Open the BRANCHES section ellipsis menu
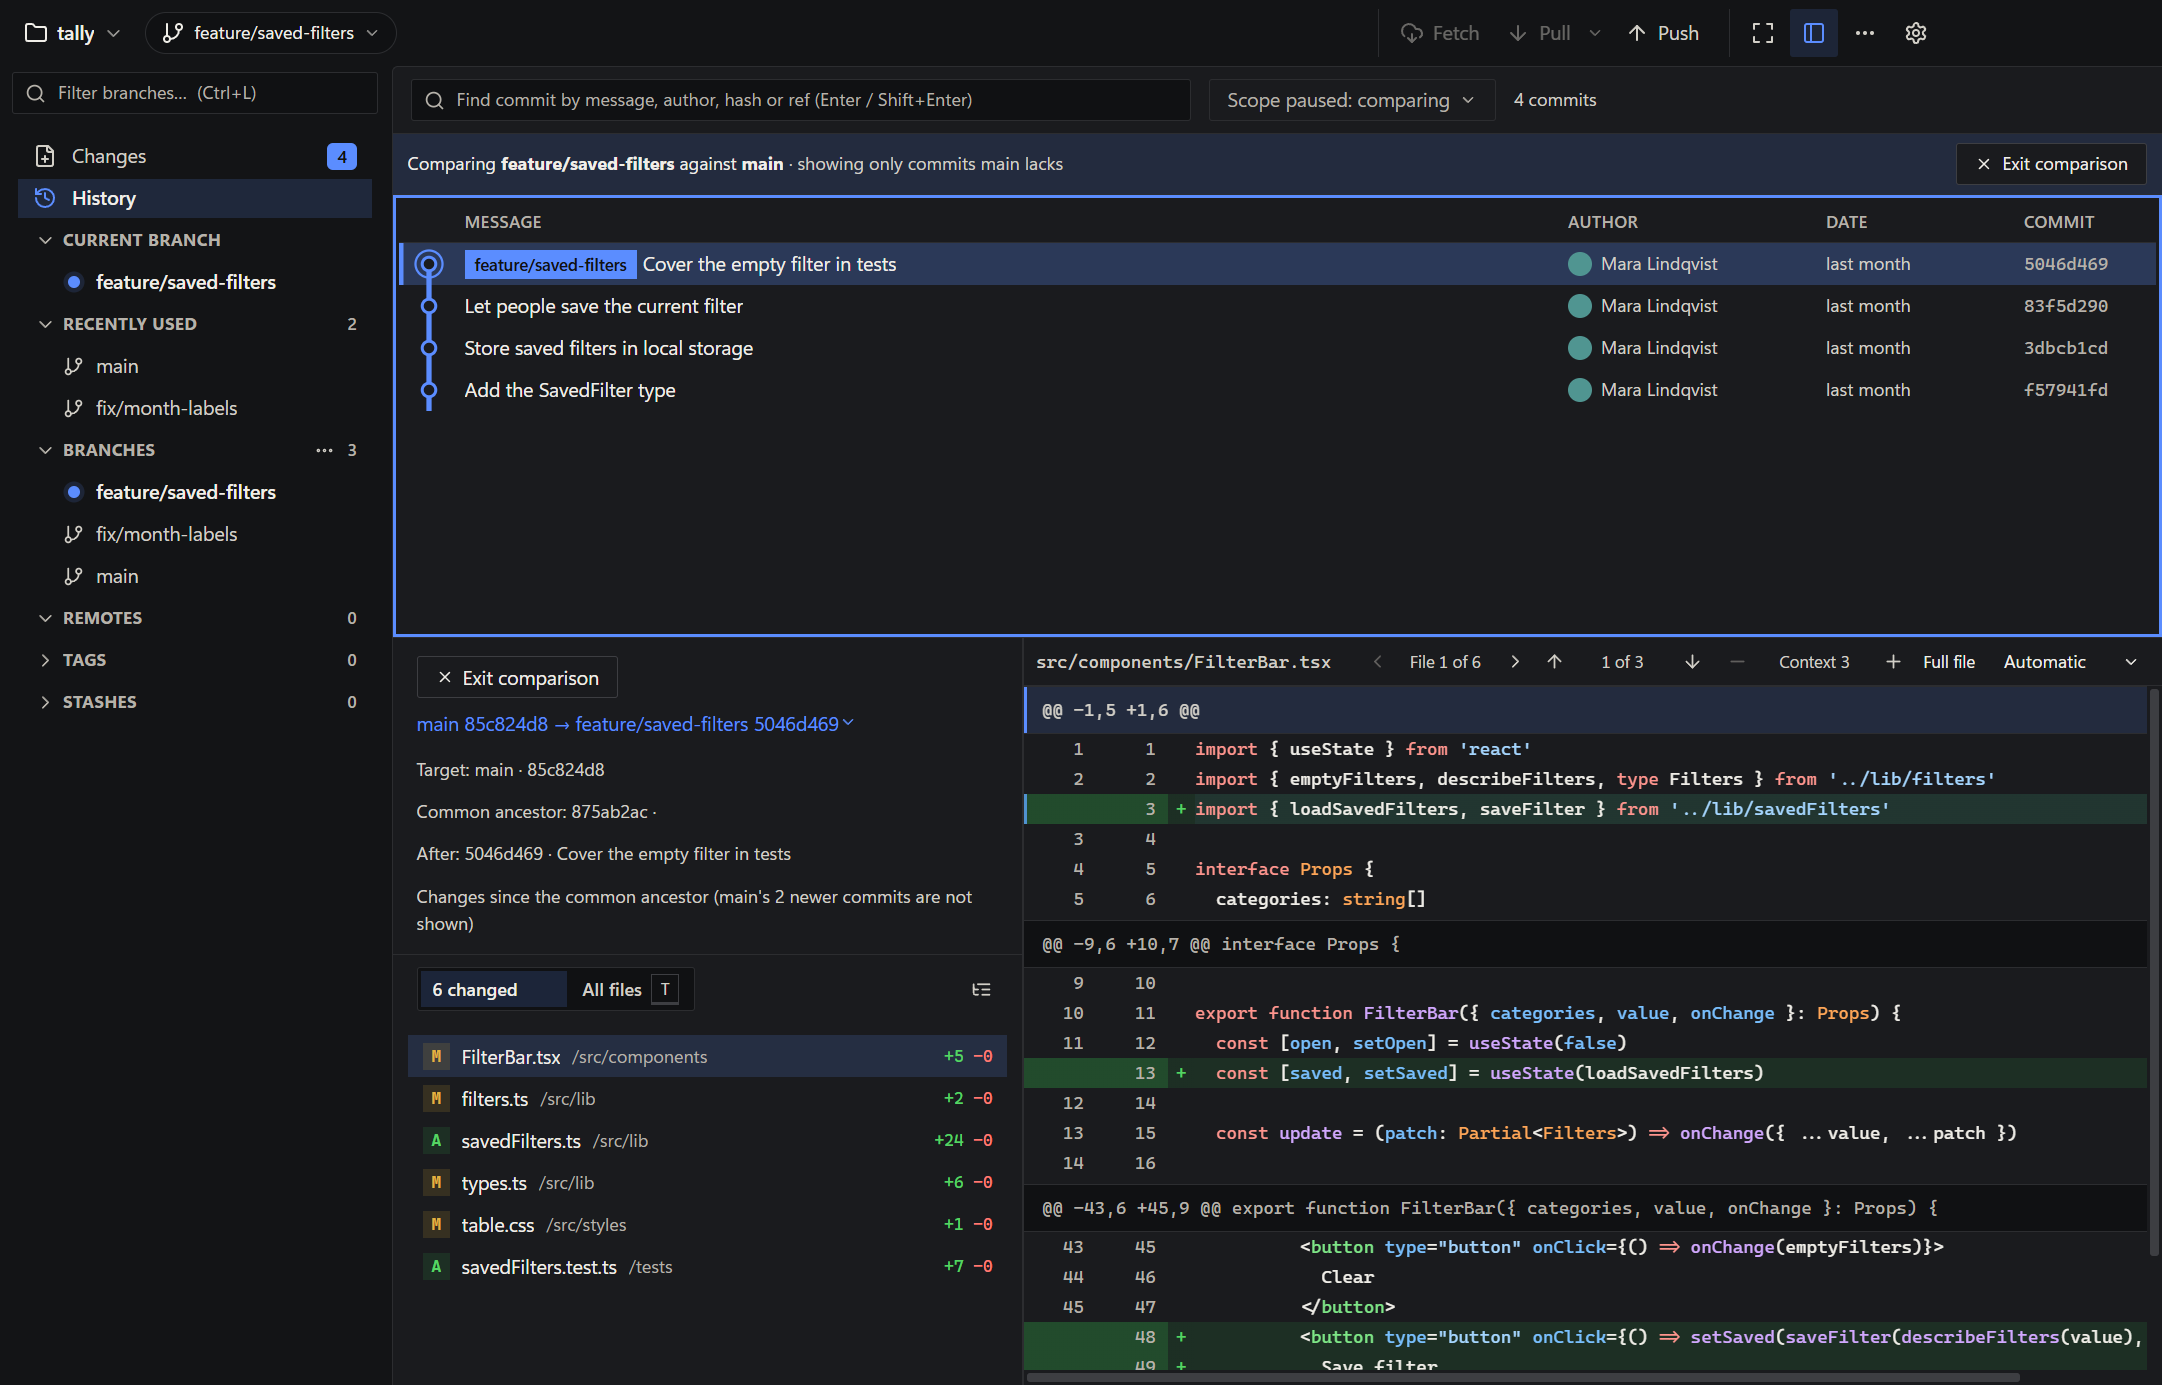 [324, 450]
